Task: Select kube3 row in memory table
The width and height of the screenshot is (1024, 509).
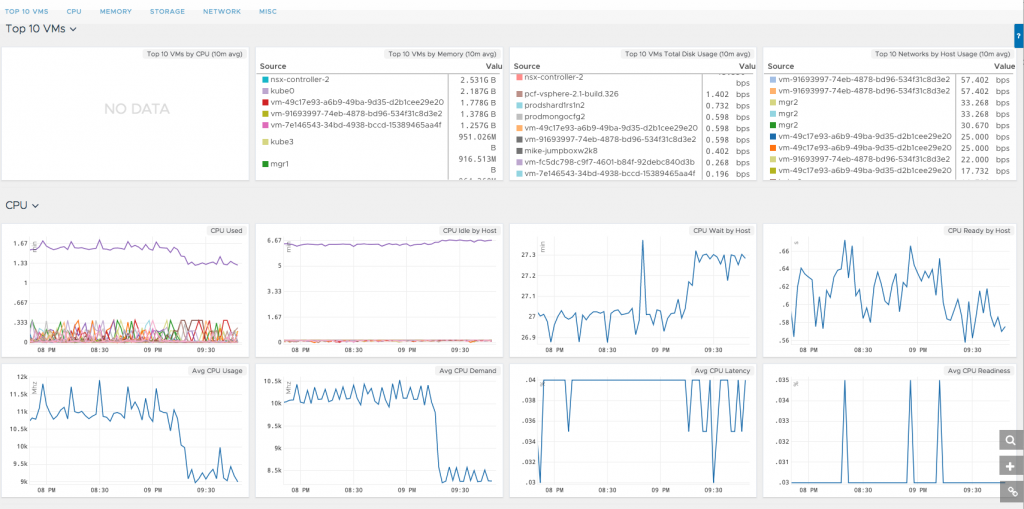Action: (282, 141)
